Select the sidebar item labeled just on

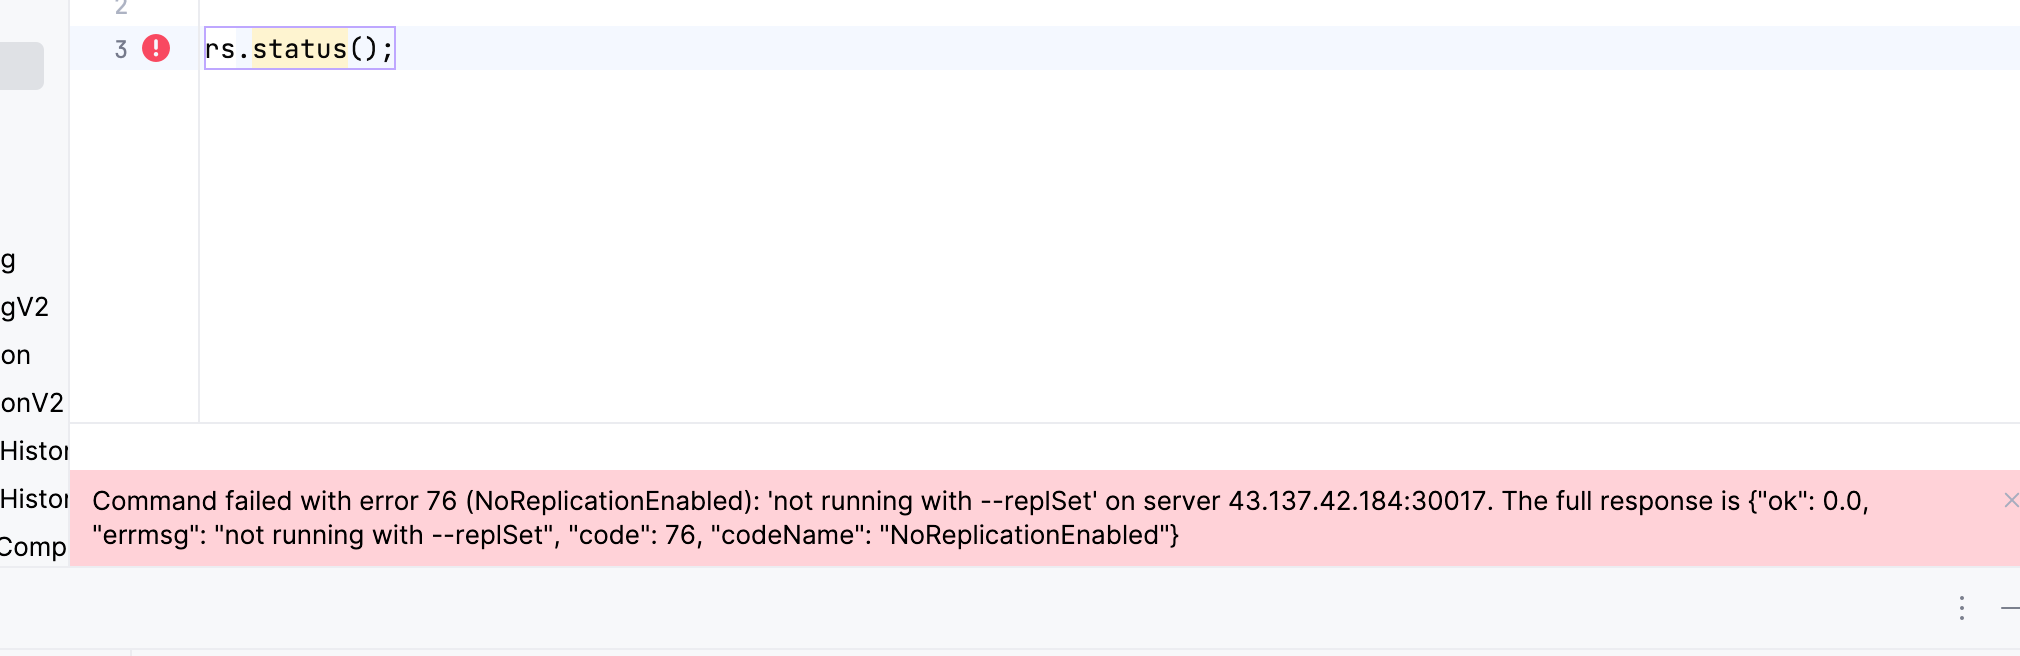[16, 355]
